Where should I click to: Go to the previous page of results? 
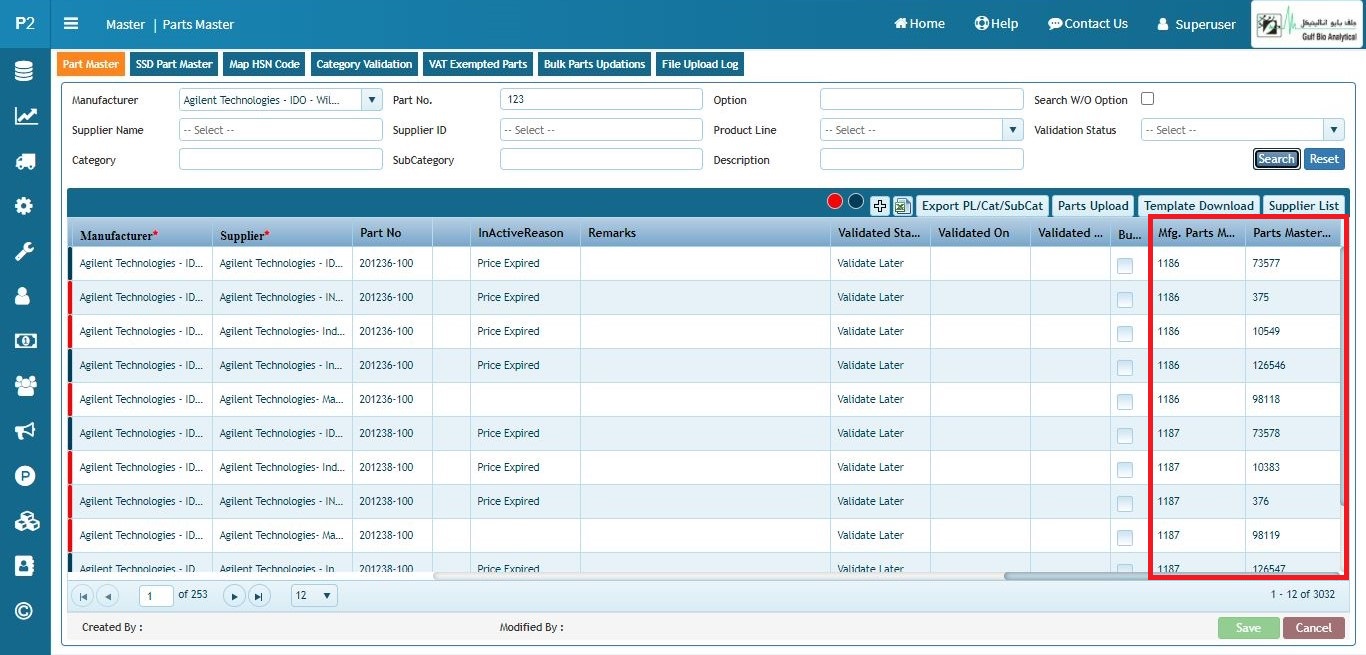tap(107, 596)
